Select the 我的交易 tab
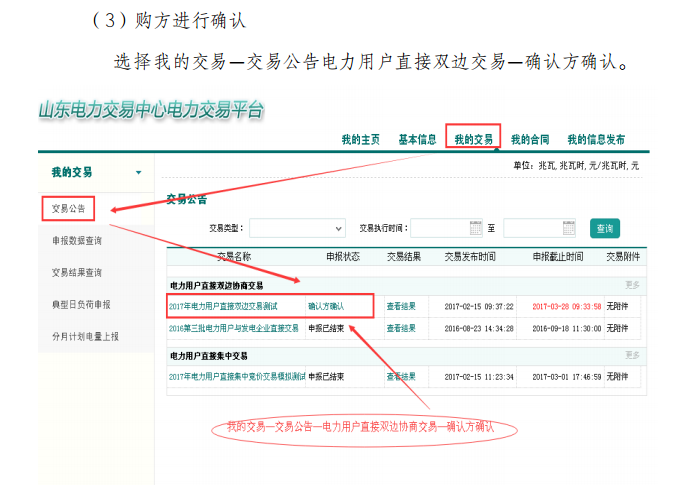 (x=473, y=140)
